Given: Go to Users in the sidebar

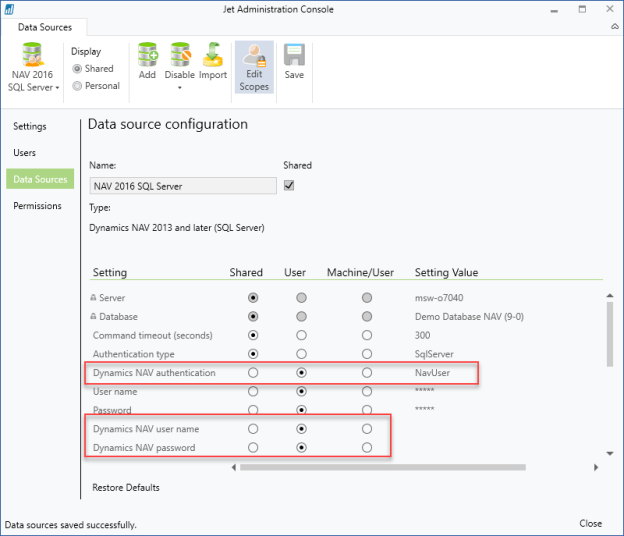Looking at the screenshot, I should pyautogui.click(x=24, y=153).
